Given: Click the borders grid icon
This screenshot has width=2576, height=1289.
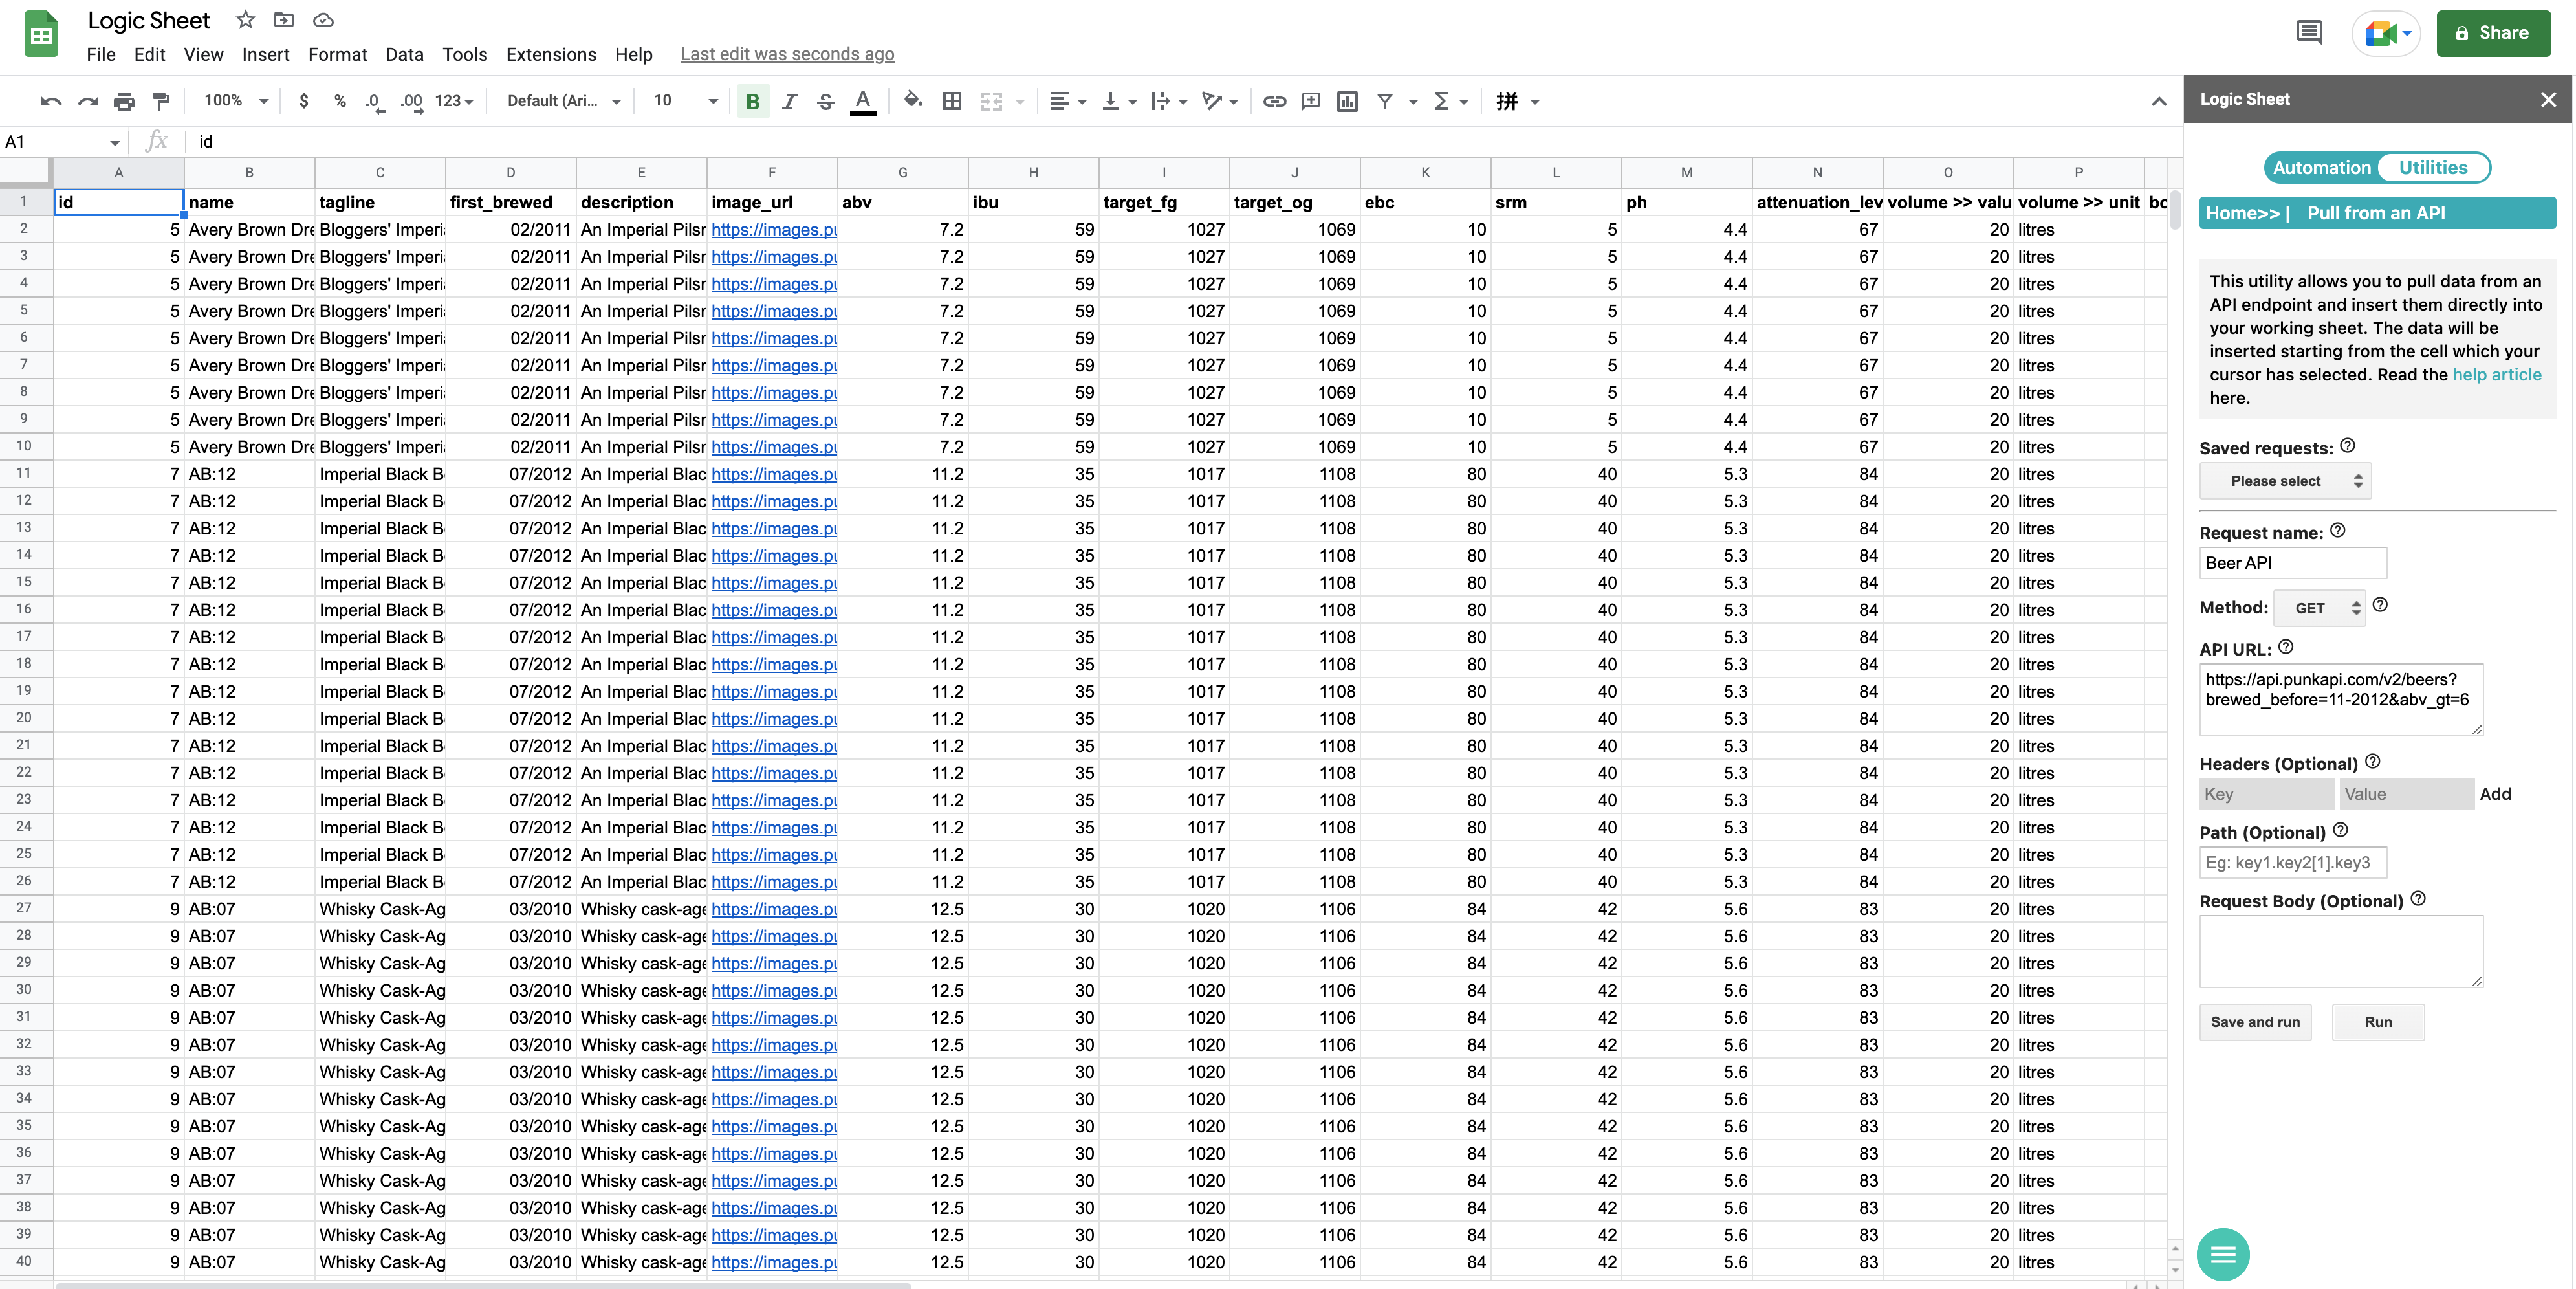Looking at the screenshot, I should click(x=952, y=101).
